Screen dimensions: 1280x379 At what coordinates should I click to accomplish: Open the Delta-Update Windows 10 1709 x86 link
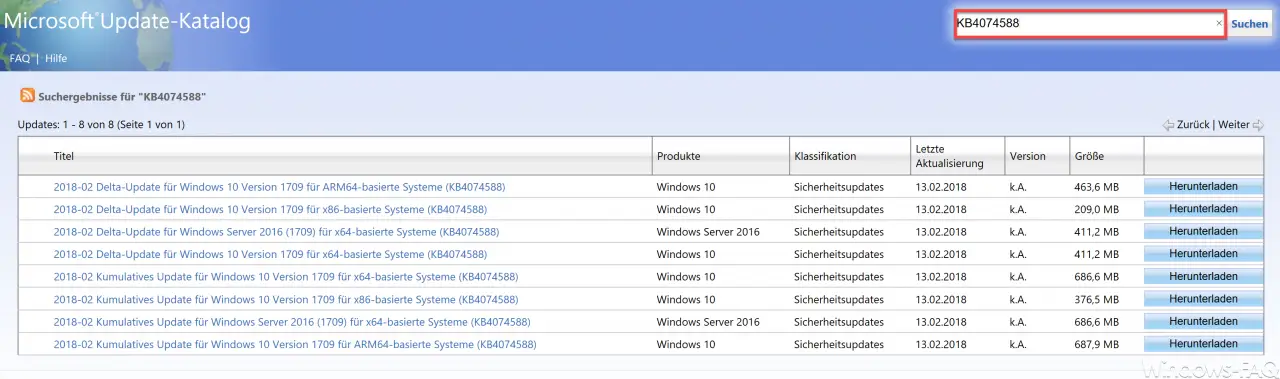coord(270,209)
